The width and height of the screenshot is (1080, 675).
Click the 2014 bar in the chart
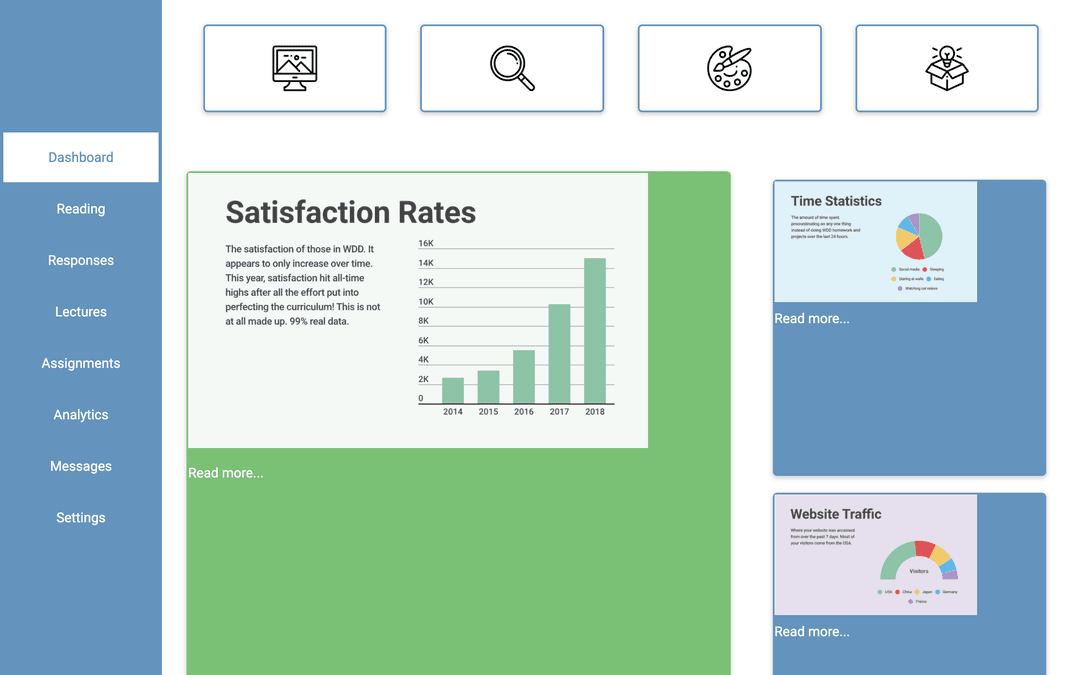(x=453, y=391)
